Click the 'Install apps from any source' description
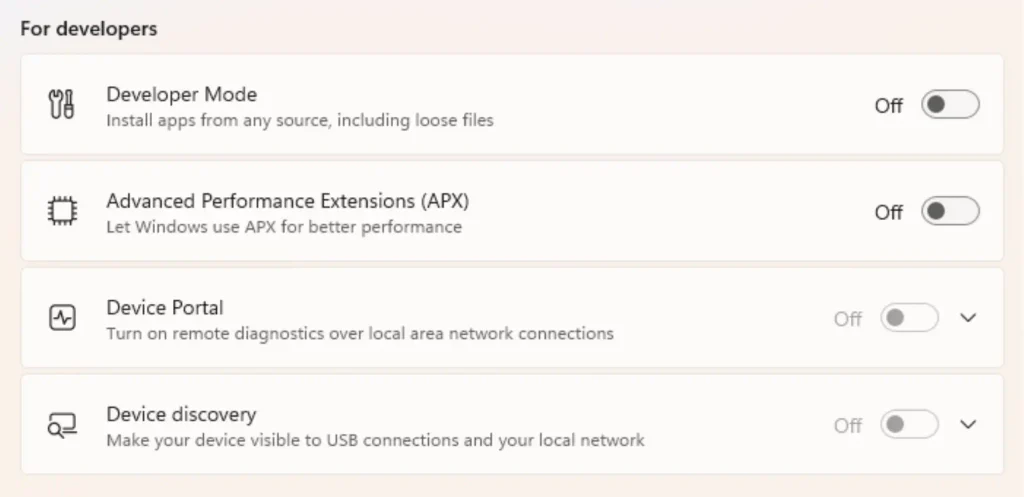Image resolution: width=1024 pixels, height=497 pixels. click(300, 121)
